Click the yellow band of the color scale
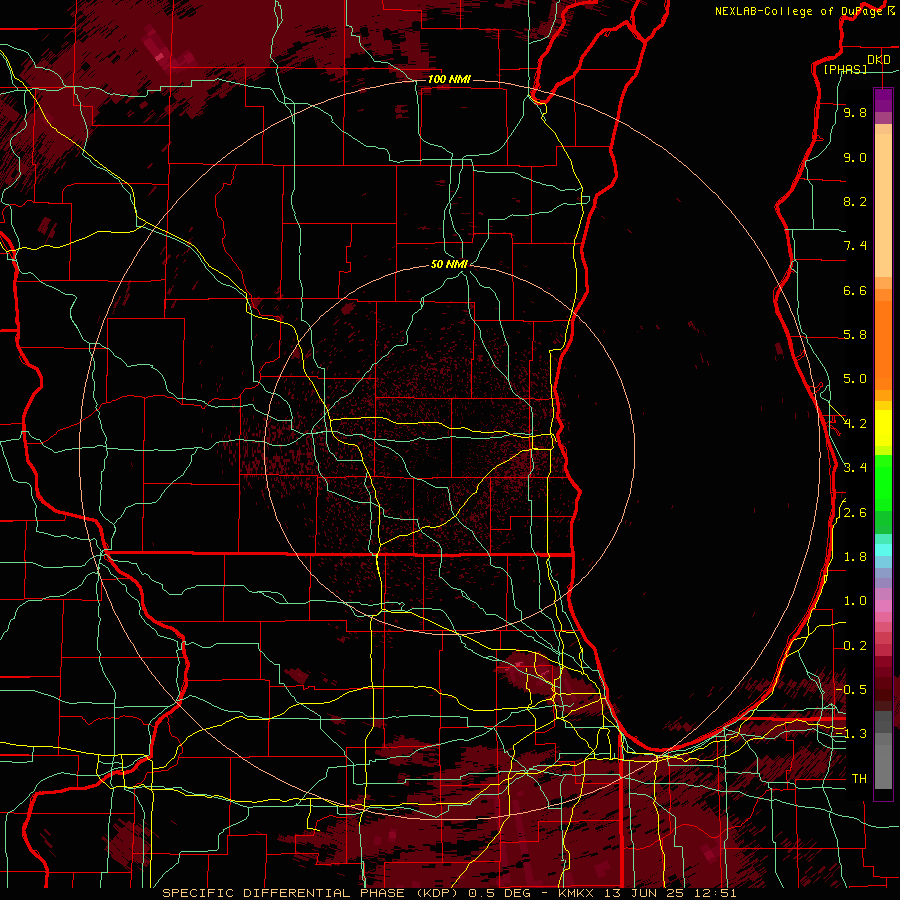This screenshot has width=900, height=900. coord(883,428)
